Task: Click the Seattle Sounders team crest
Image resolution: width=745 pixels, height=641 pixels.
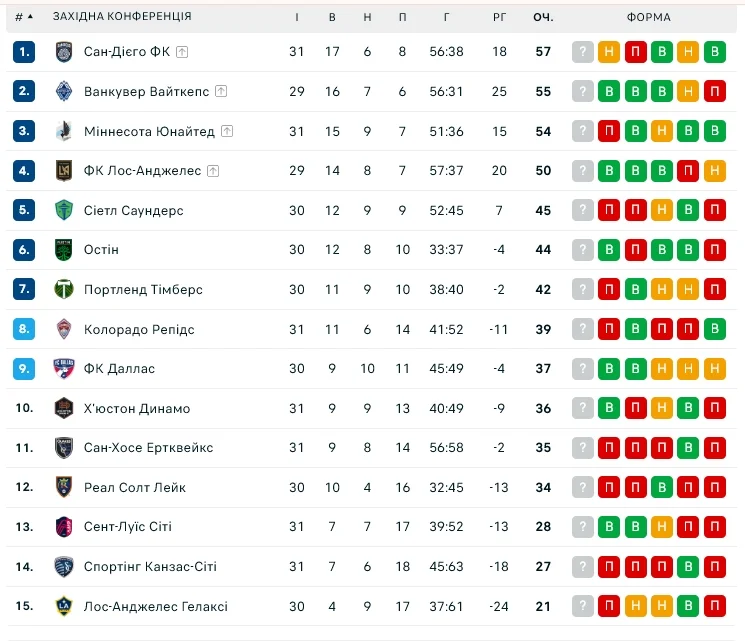Action: click(x=64, y=210)
